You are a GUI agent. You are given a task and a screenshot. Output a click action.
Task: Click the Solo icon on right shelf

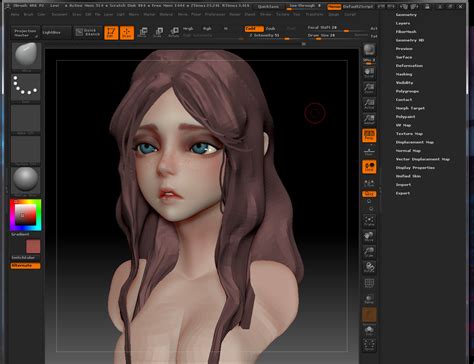click(369, 331)
